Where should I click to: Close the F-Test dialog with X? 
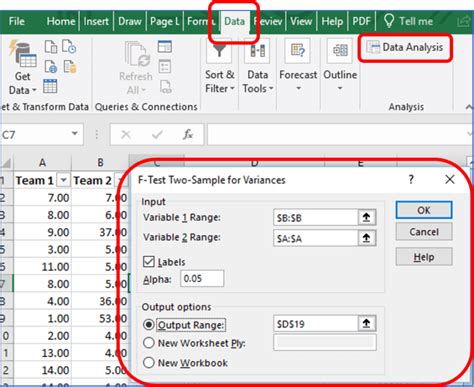[450, 179]
